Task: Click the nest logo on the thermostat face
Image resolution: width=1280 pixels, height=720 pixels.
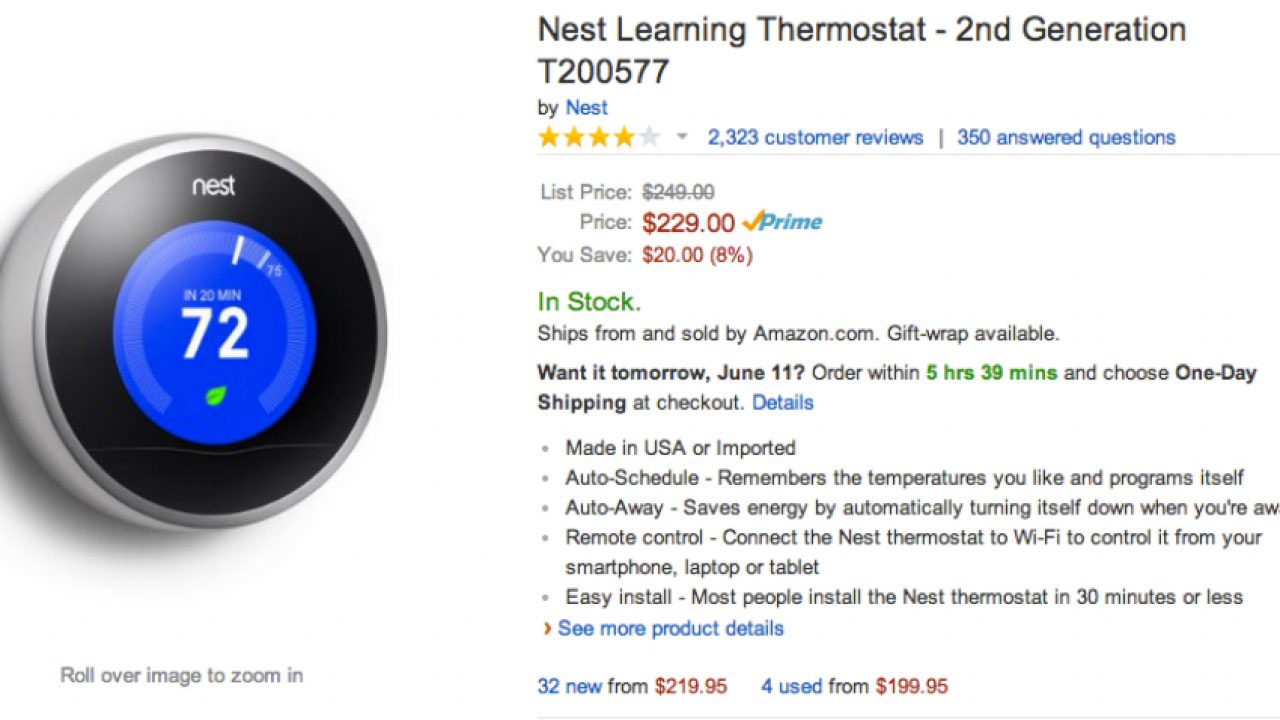Action: tap(213, 186)
